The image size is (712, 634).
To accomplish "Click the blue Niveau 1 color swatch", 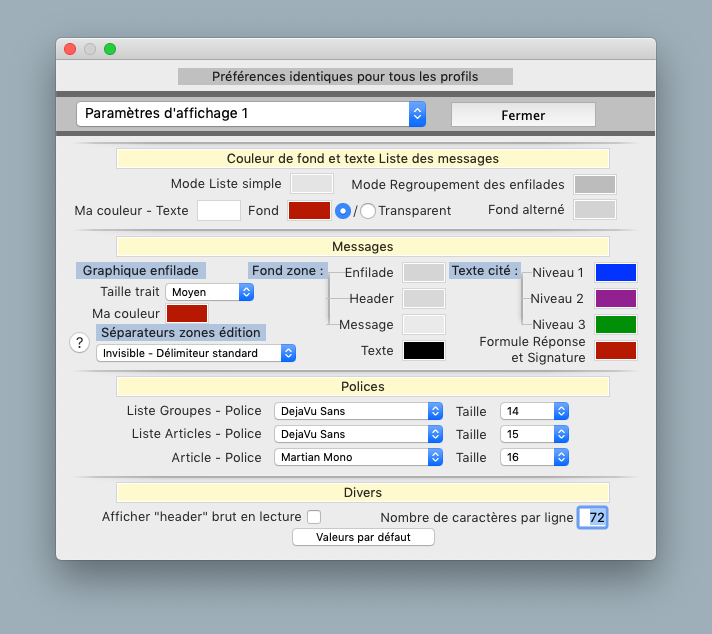I will (x=616, y=273).
